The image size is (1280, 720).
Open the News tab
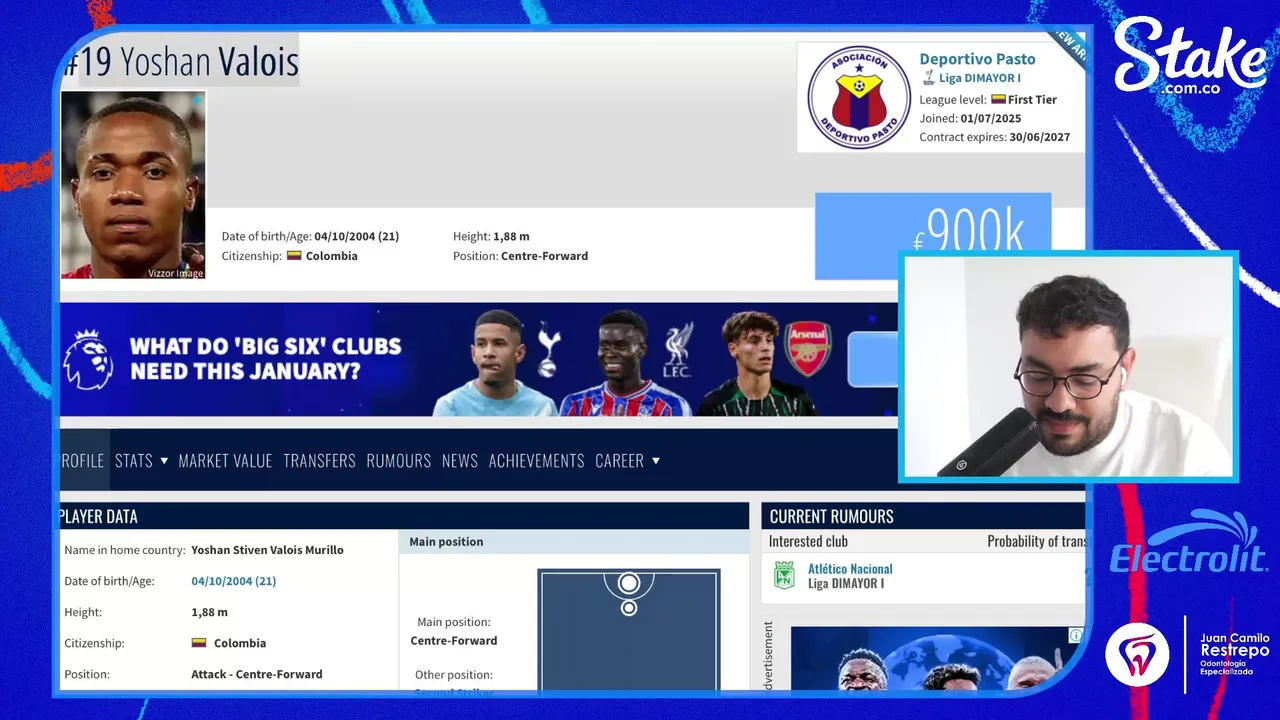(460, 461)
